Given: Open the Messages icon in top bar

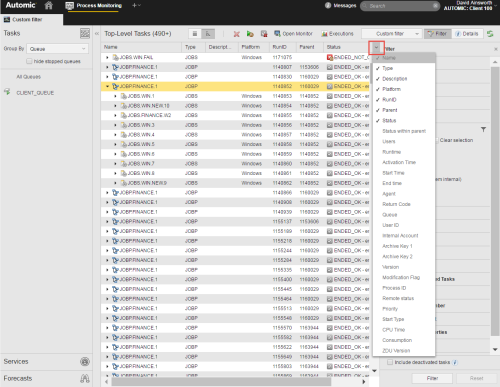Looking at the screenshot, I should click(328, 5).
